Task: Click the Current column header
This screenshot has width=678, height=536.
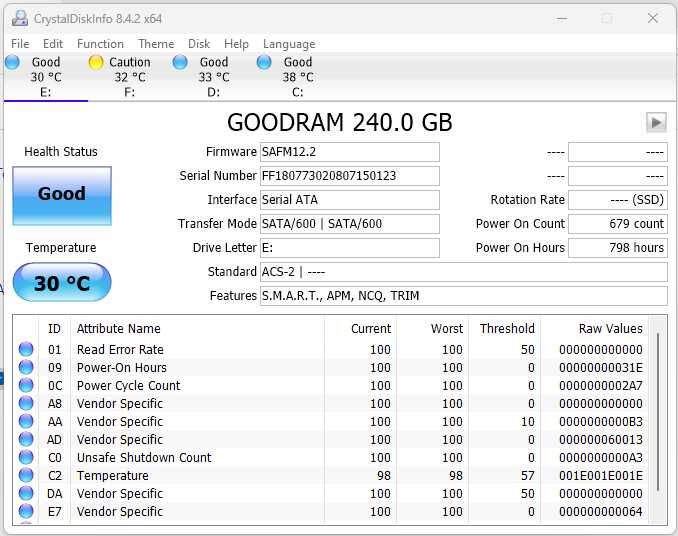Action: point(371,329)
